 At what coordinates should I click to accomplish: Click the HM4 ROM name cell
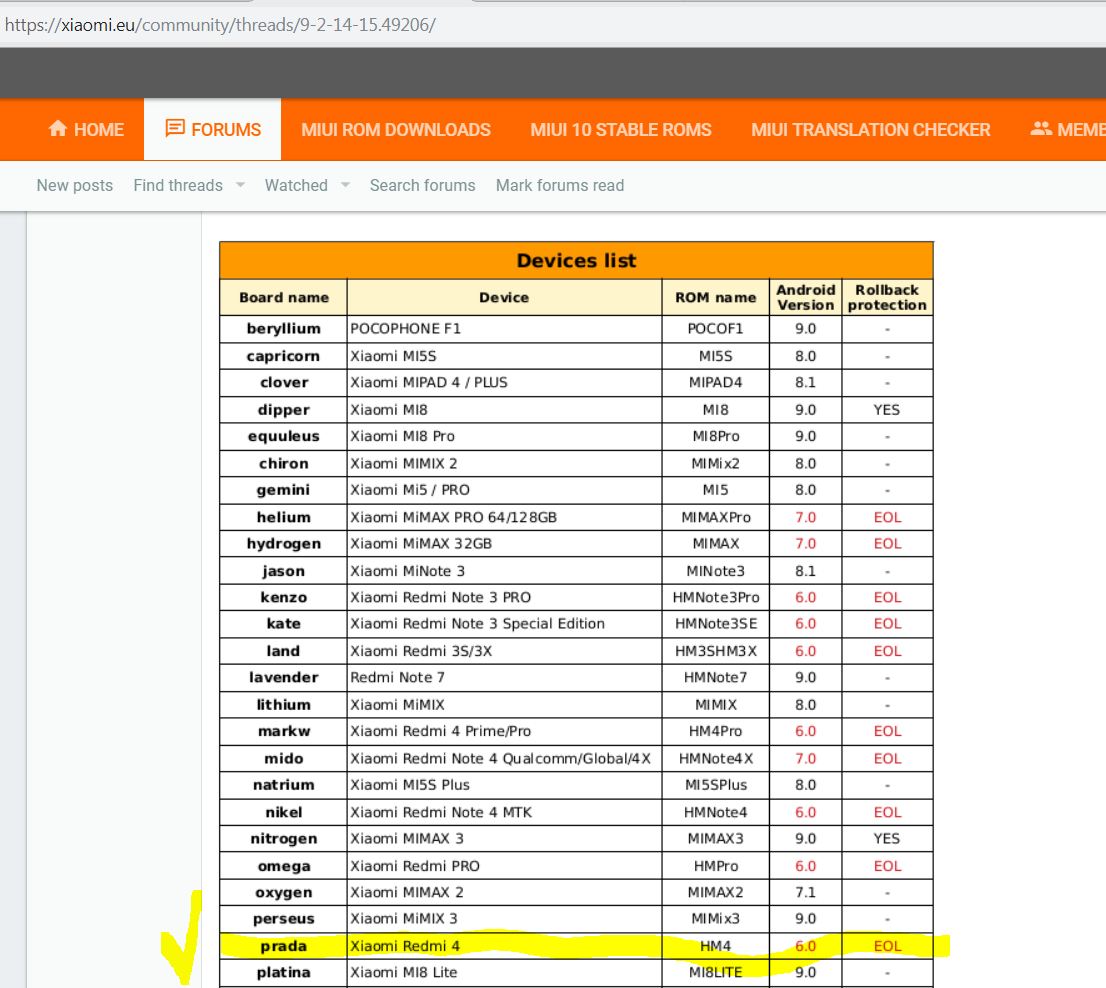coord(716,946)
